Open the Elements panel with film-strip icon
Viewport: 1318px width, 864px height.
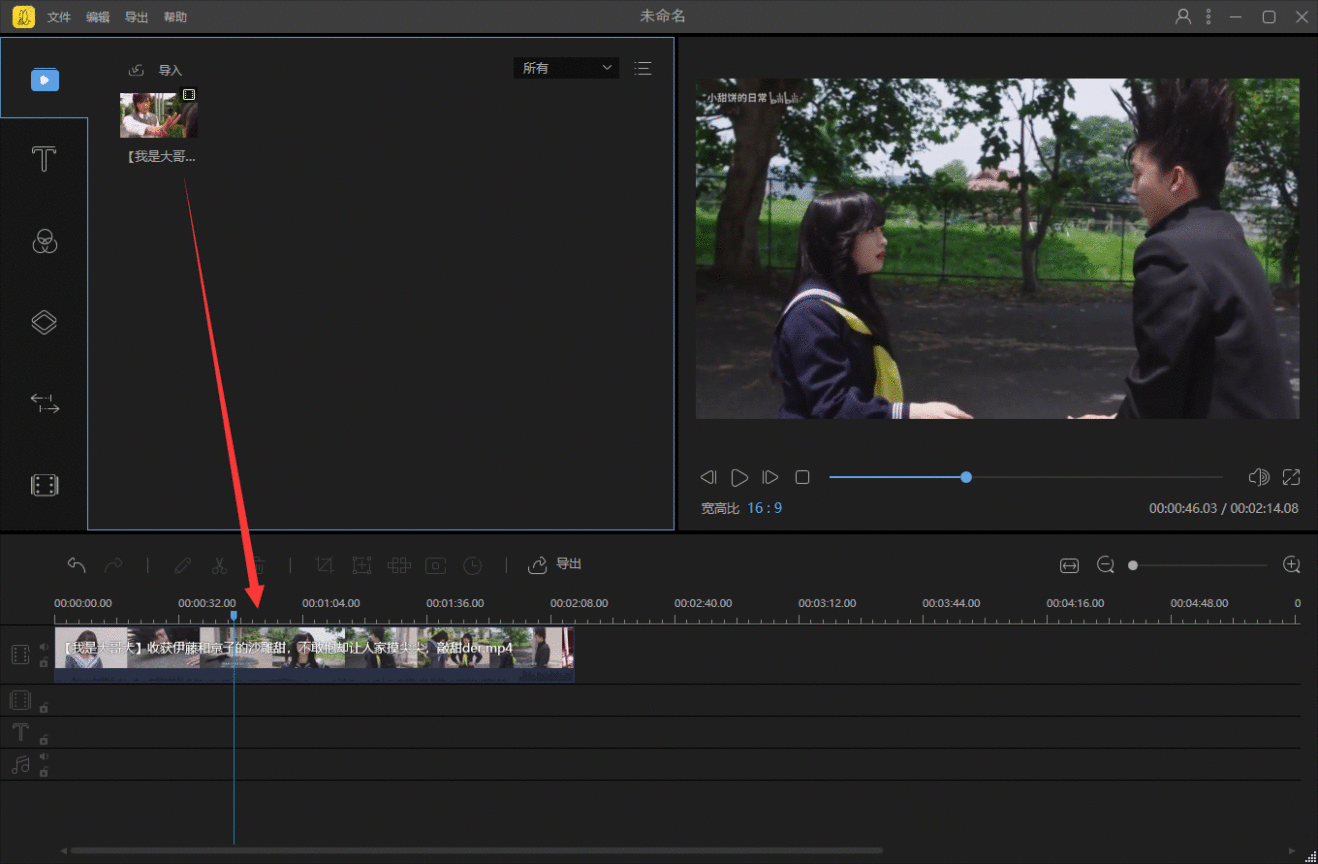click(44, 485)
